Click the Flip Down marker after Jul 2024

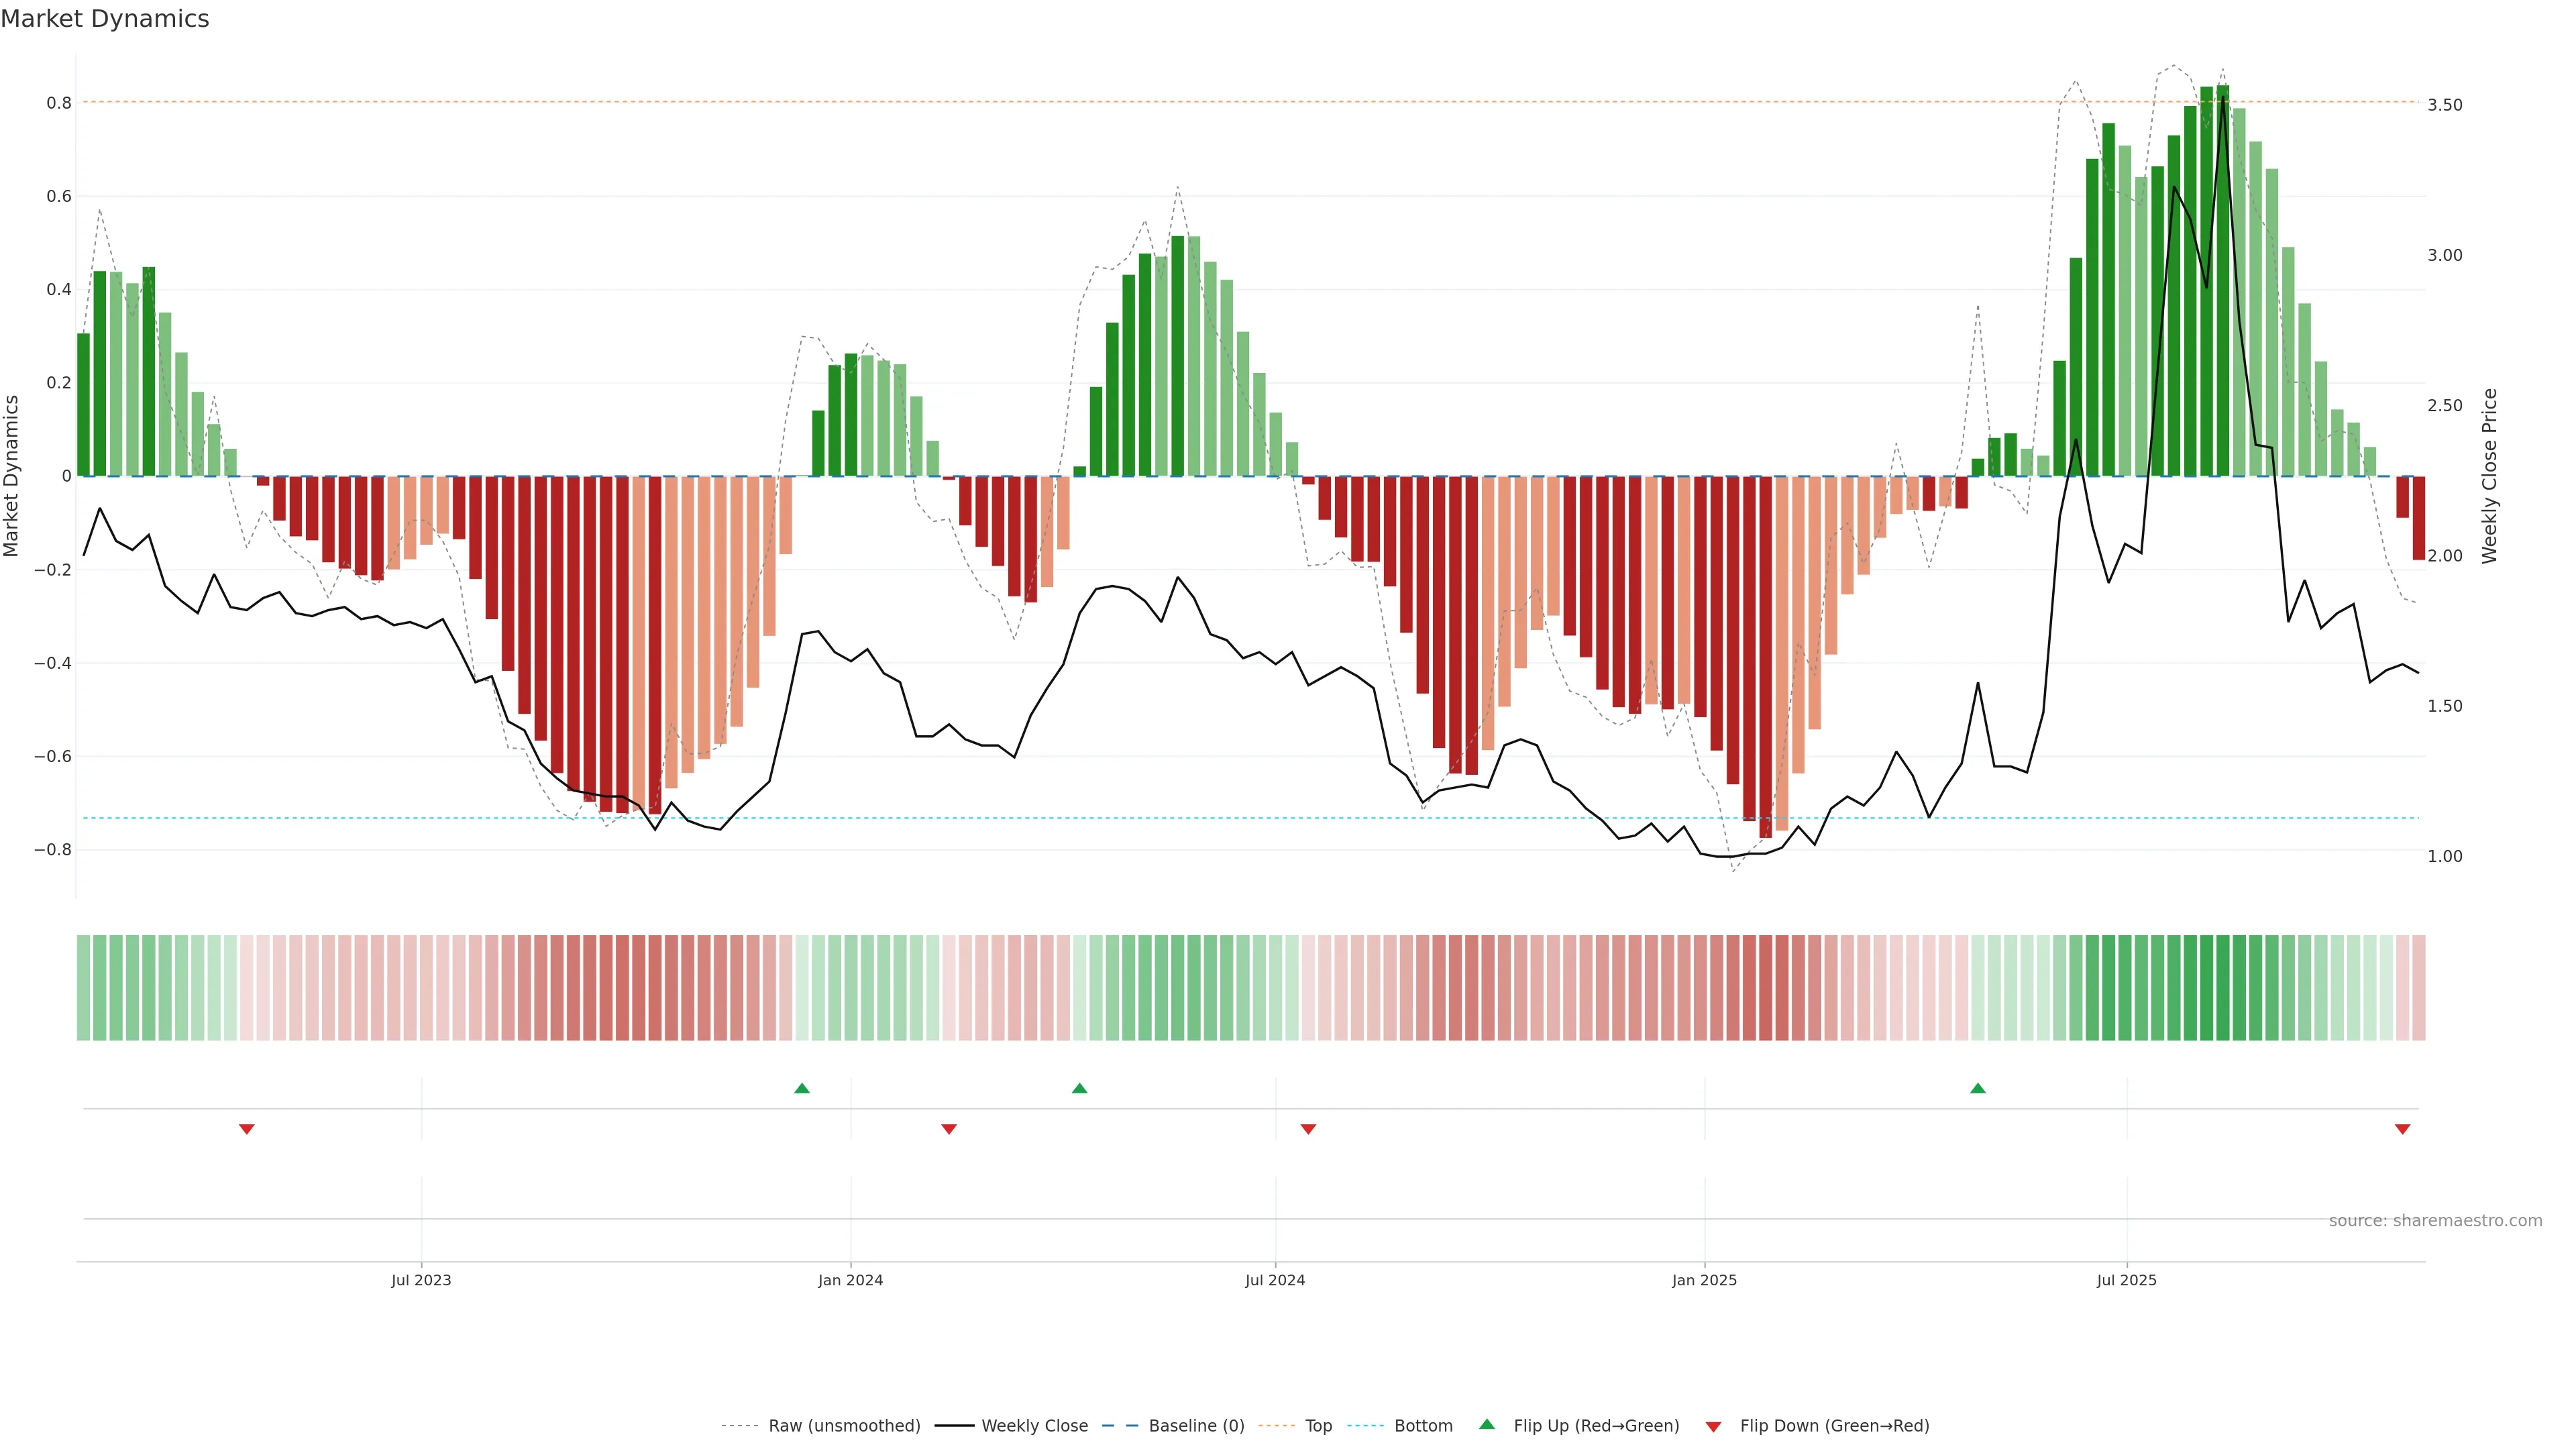point(1308,1129)
